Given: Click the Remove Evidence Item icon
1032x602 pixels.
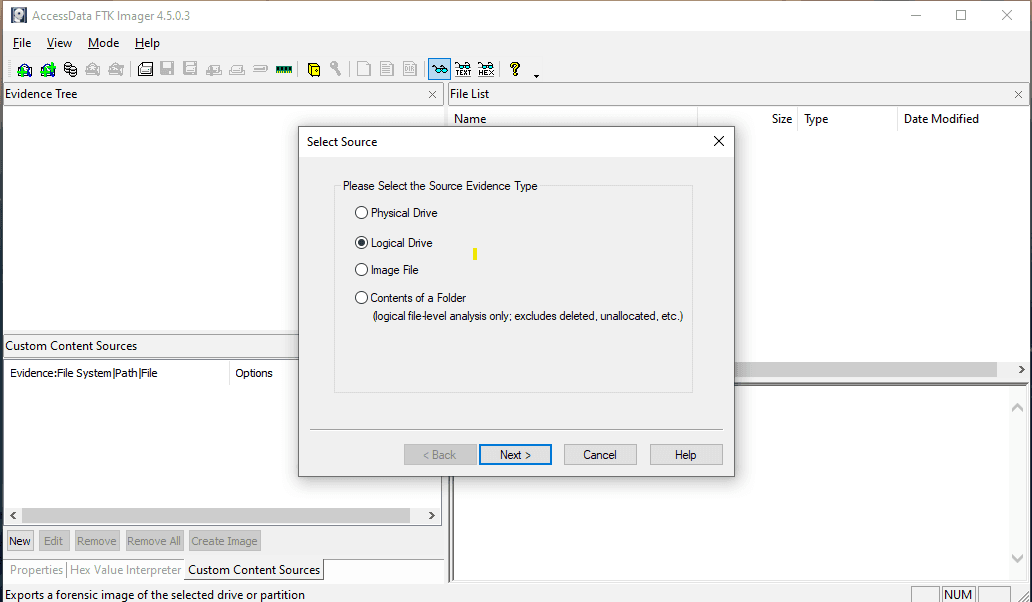Looking at the screenshot, I should pos(93,69).
